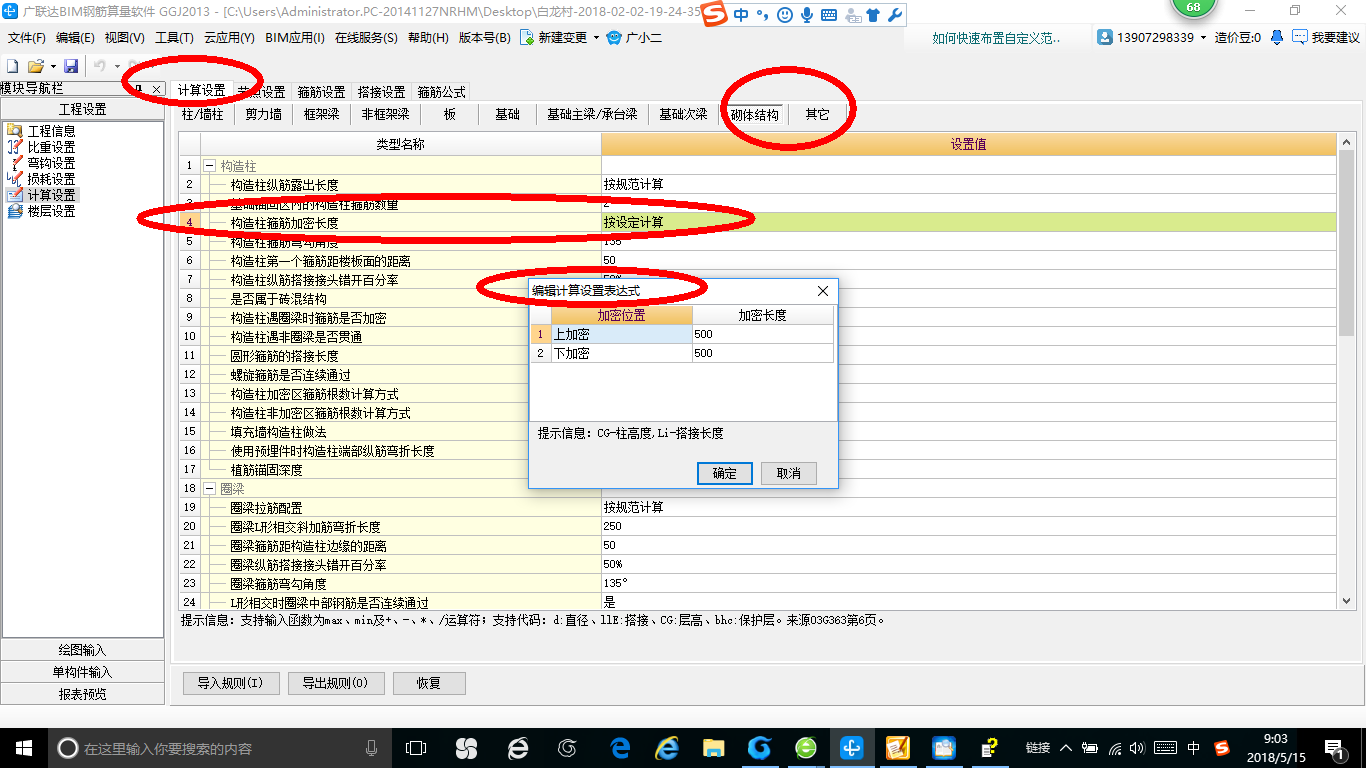
Task: Toggle Sogou Chinese/English 中 mode
Action: coord(741,15)
